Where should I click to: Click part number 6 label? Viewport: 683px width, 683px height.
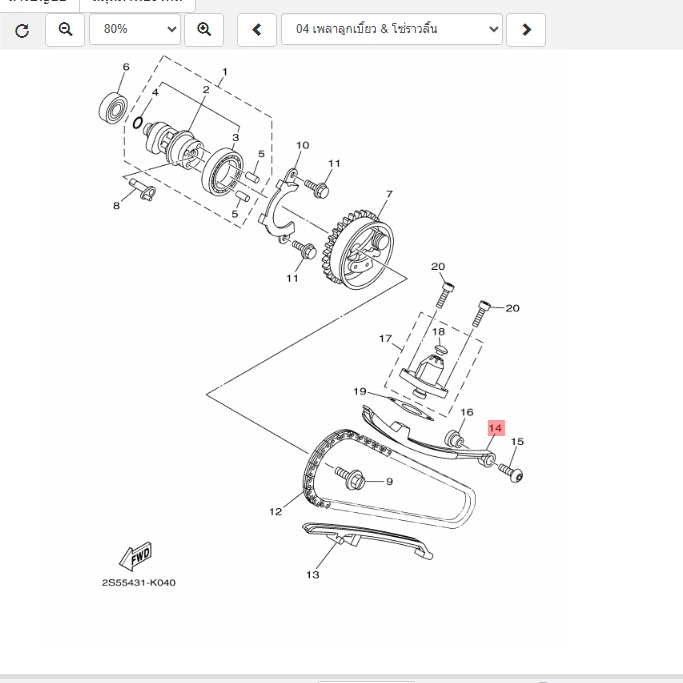[126, 67]
